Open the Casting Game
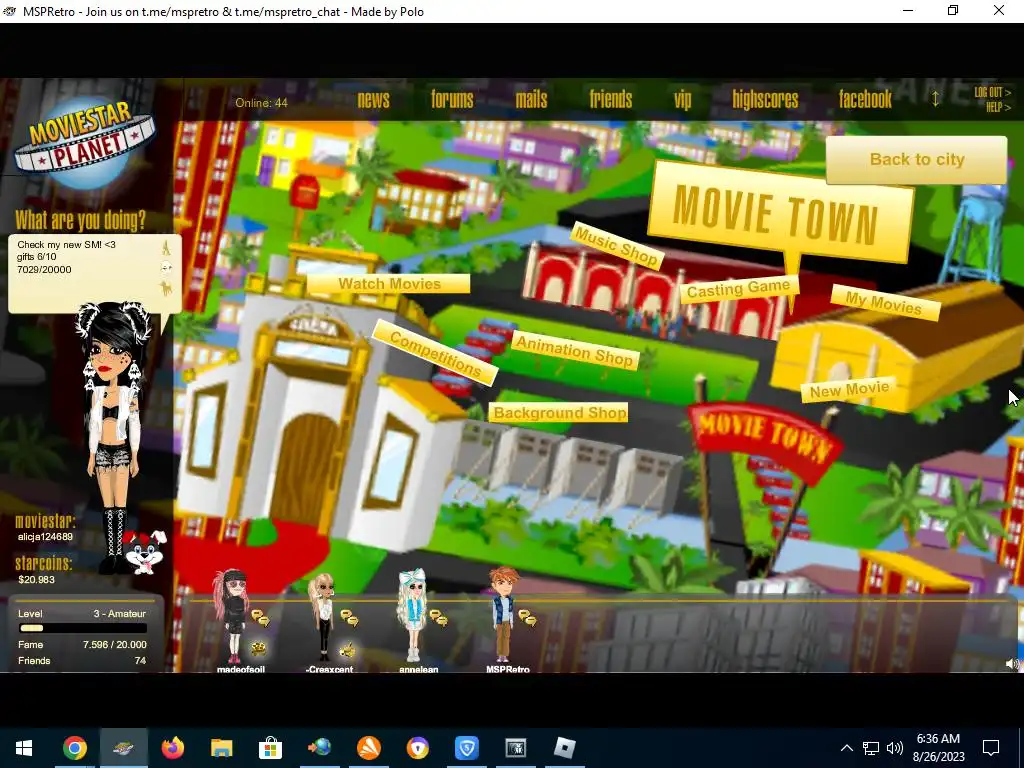Screen dimensions: 1024x768 [738, 288]
